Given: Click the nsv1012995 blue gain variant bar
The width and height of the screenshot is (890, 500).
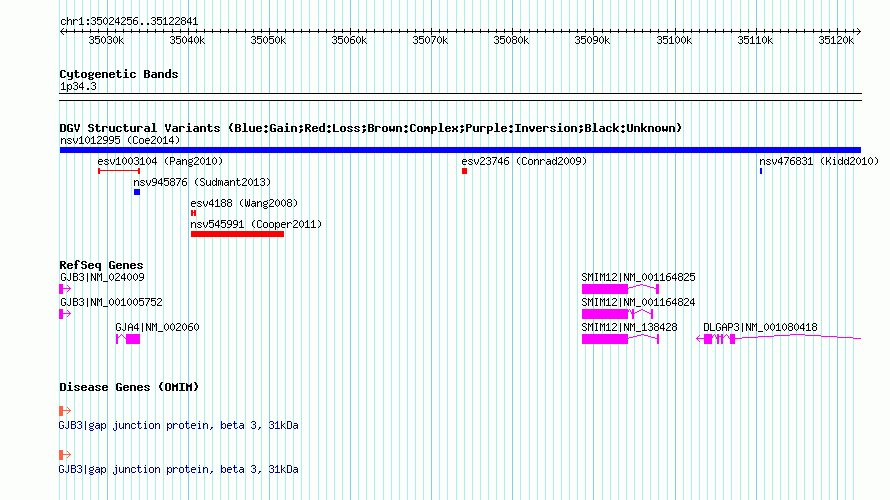Looking at the screenshot, I should (460, 150).
